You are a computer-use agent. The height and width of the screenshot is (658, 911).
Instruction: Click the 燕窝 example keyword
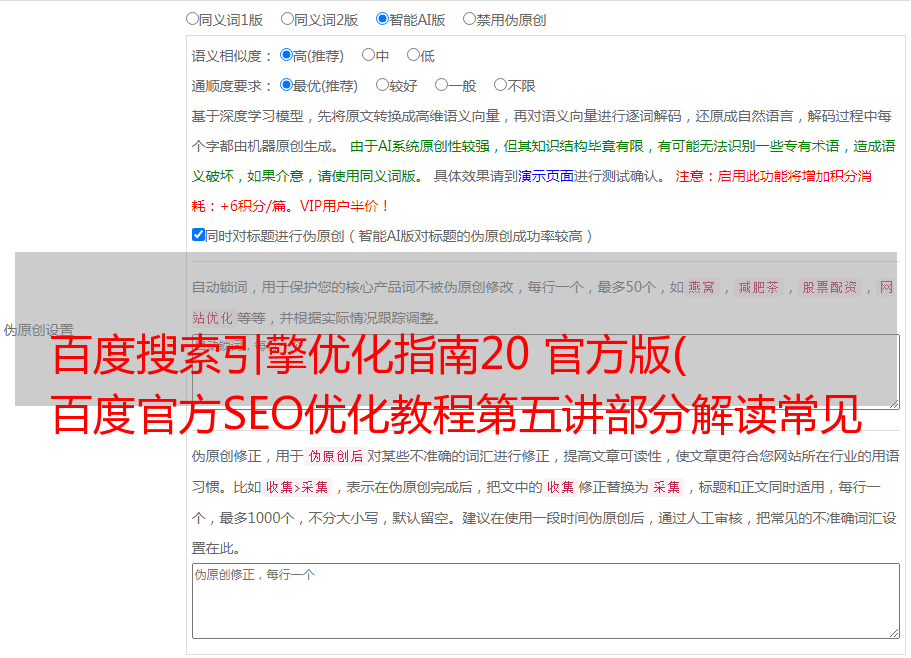(x=701, y=287)
